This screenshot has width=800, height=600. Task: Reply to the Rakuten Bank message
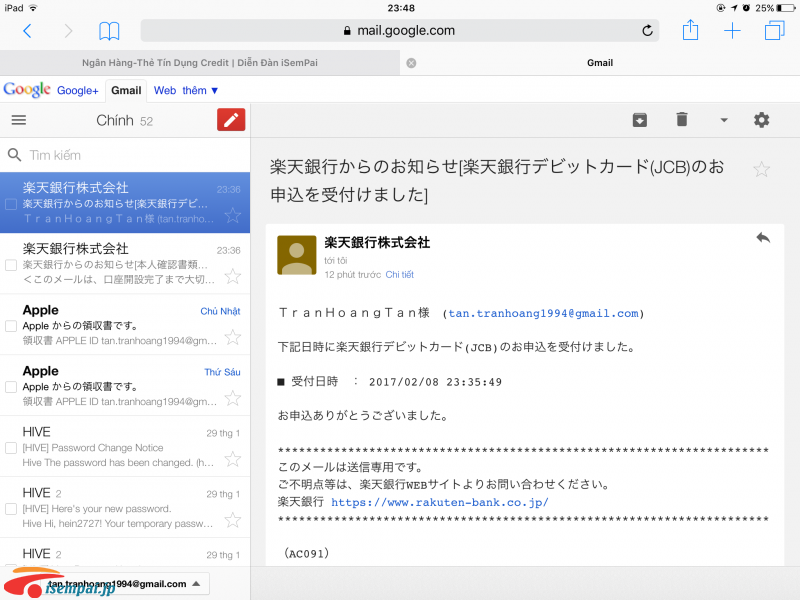763,238
